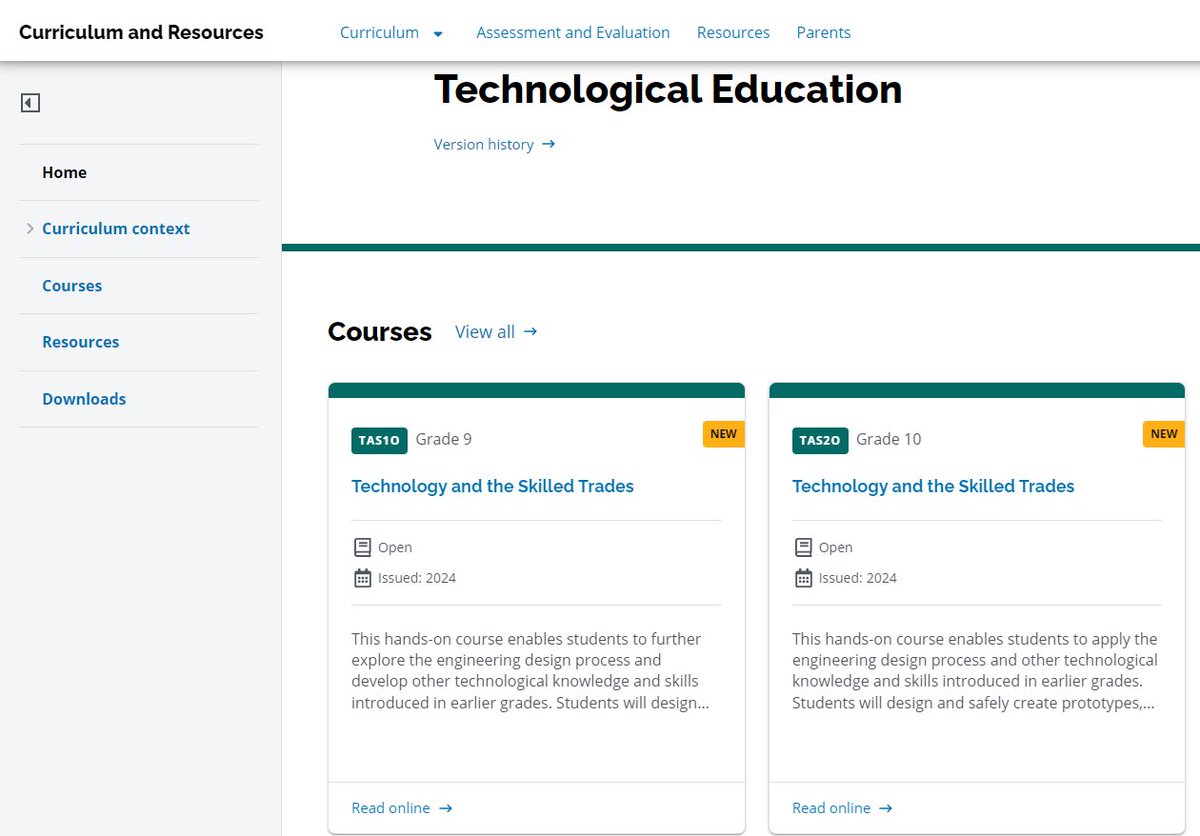Click the TAS1O course code badge
The height and width of the screenshot is (836, 1200).
[x=380, y=440]
